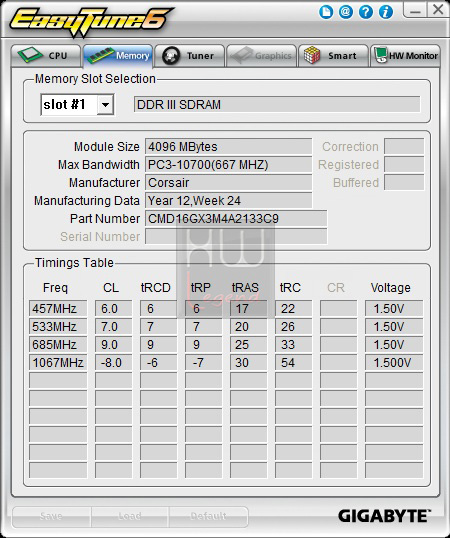Click the 1.500V voltage cell
The image size is (450, 538).
(394, 362)
